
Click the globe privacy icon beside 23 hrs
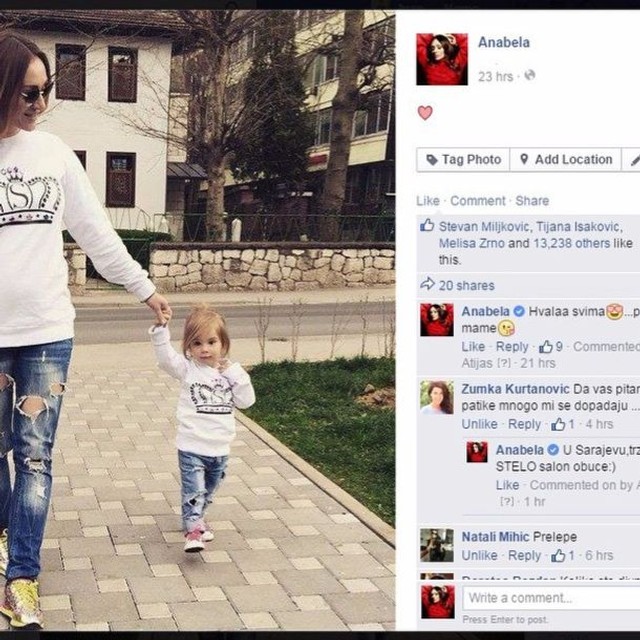529,76
